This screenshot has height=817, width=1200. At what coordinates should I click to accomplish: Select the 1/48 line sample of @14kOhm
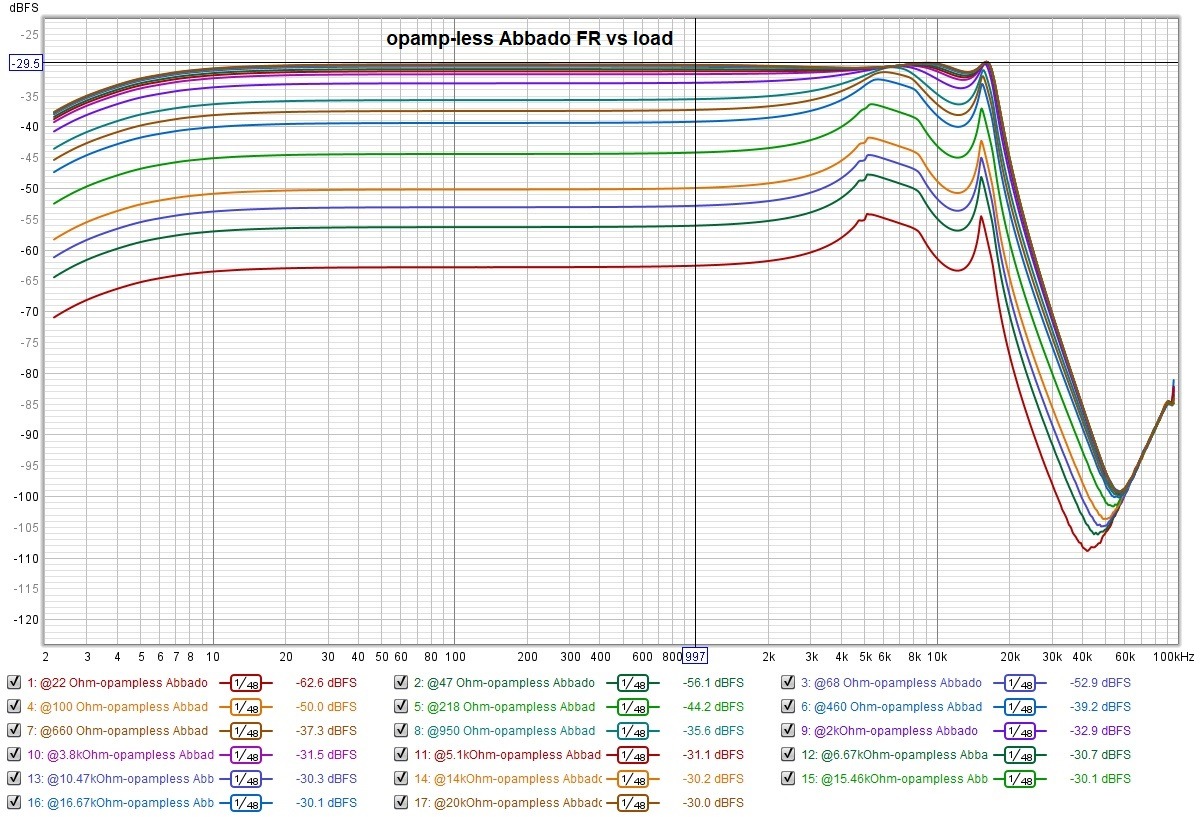pos(632,780)
